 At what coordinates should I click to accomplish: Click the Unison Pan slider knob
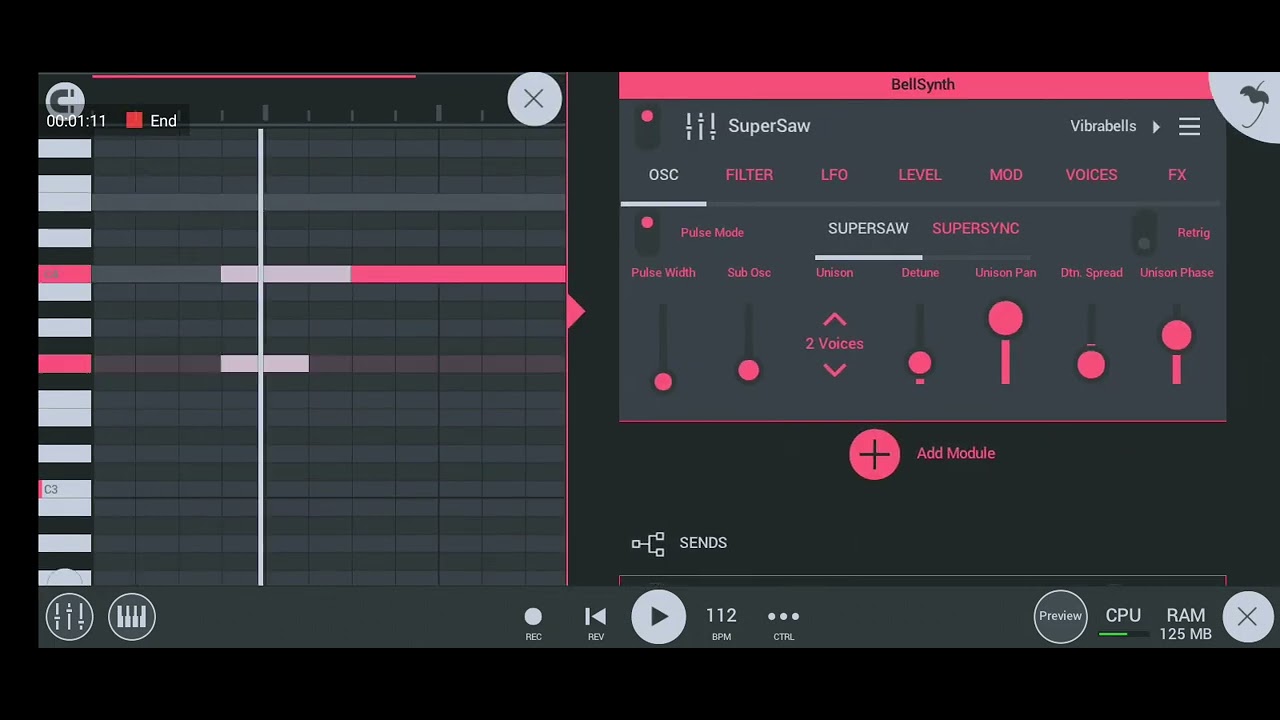tap(1006, 319)
